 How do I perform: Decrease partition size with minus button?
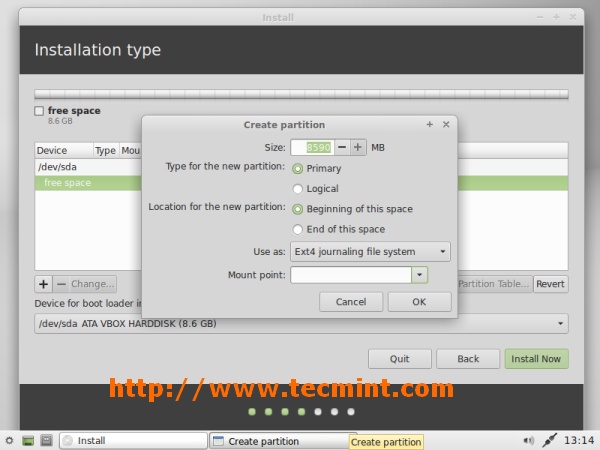342,147
